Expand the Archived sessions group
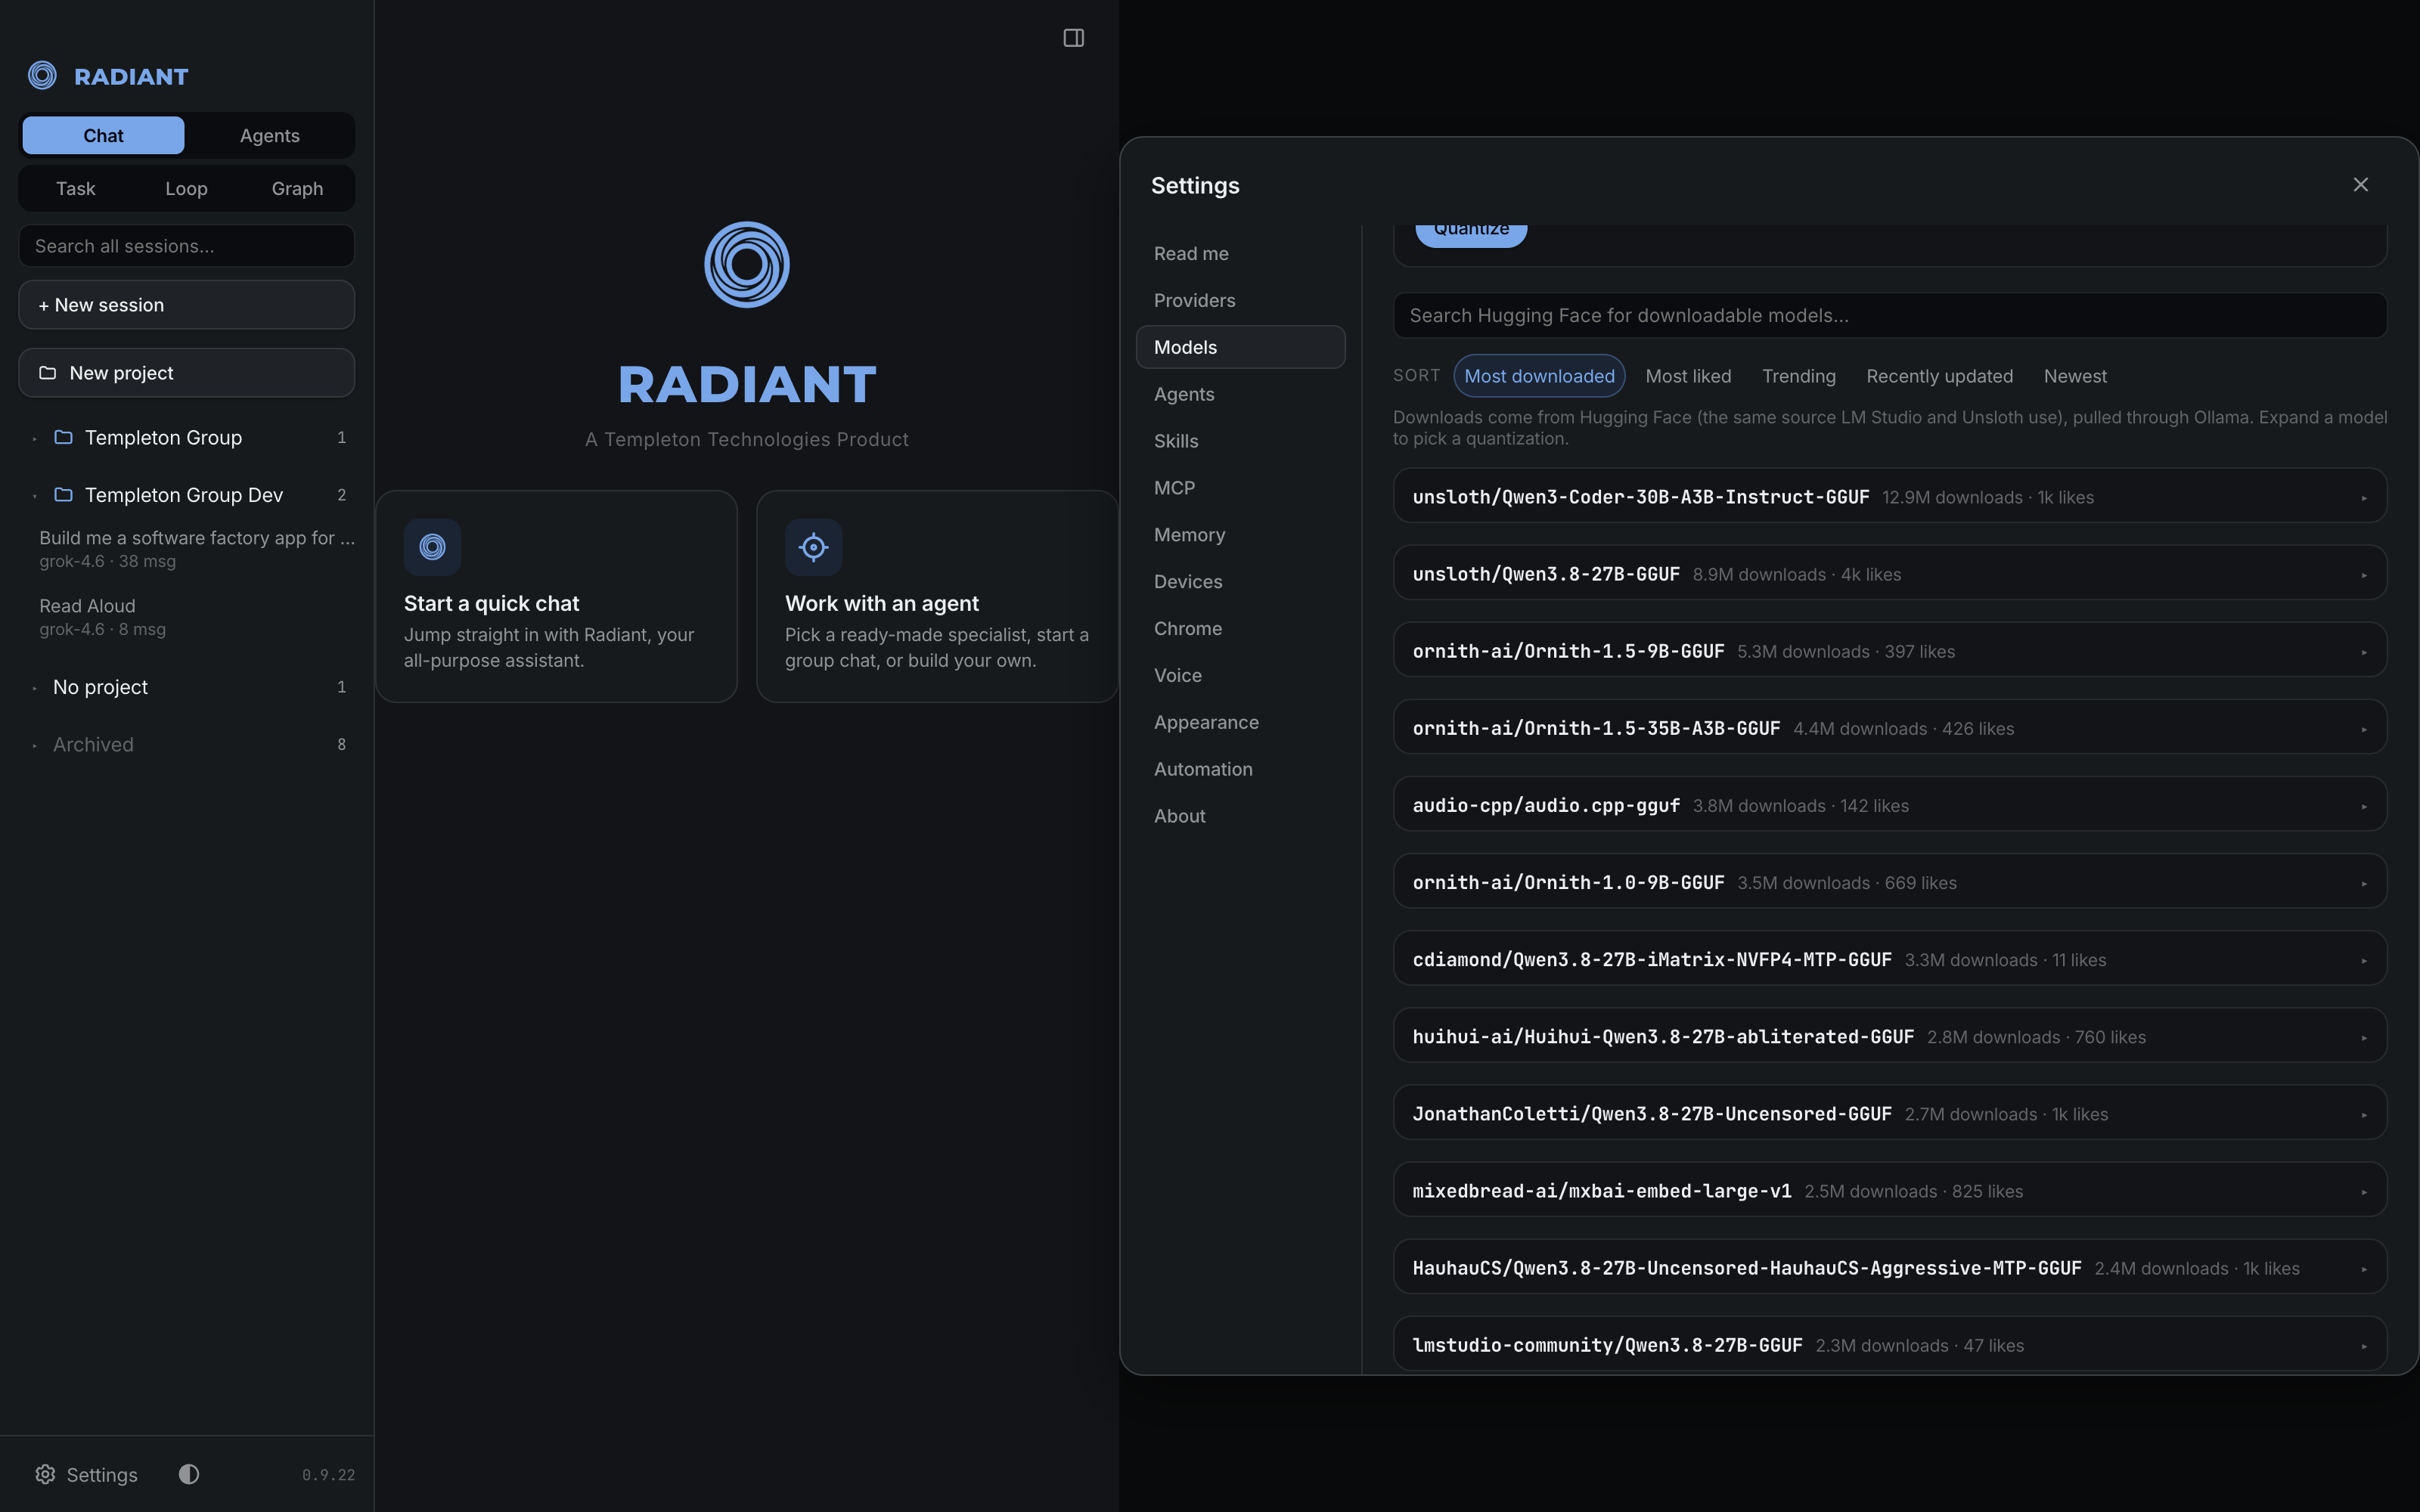Screen dimensions: 2420x1512 click(x=187, y=745)
